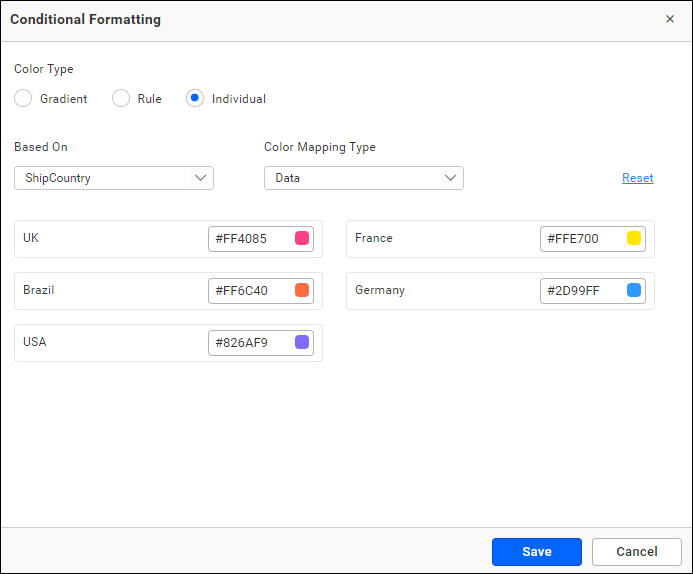Viewport: 693px width, 574px height.
Task: Select the Individual color type
Action: [195, 99]
